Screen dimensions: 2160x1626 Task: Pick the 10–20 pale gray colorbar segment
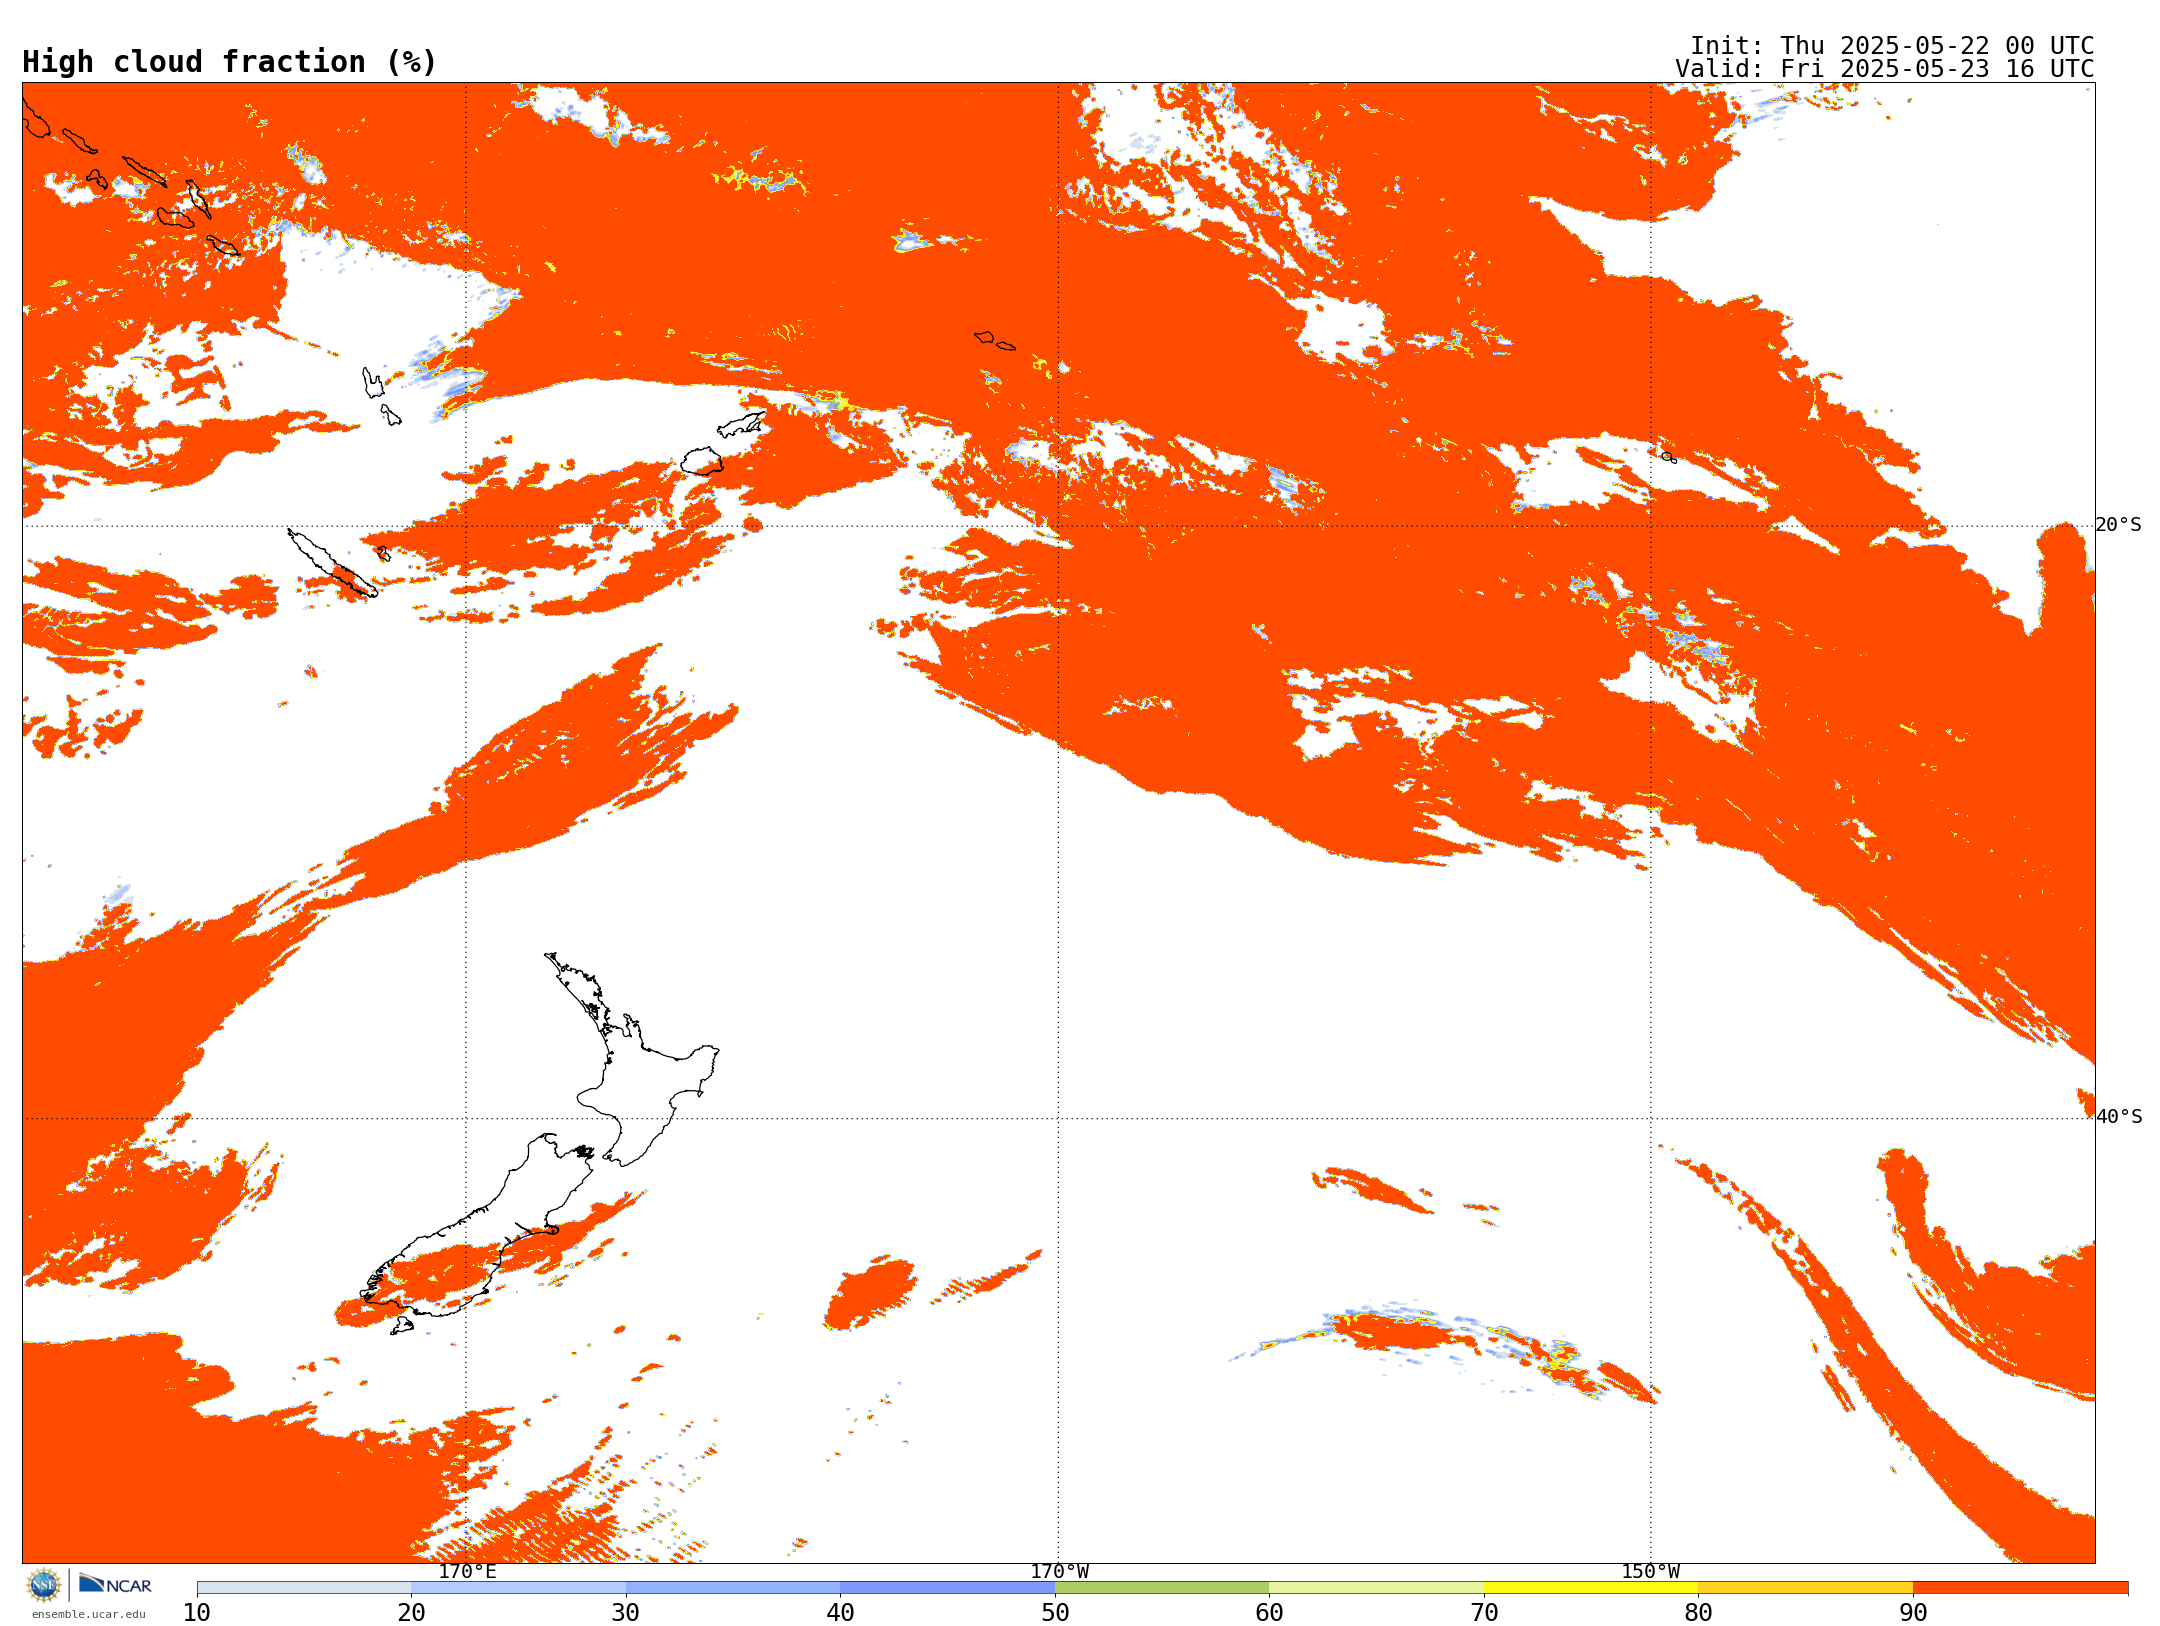[304, 1588]
